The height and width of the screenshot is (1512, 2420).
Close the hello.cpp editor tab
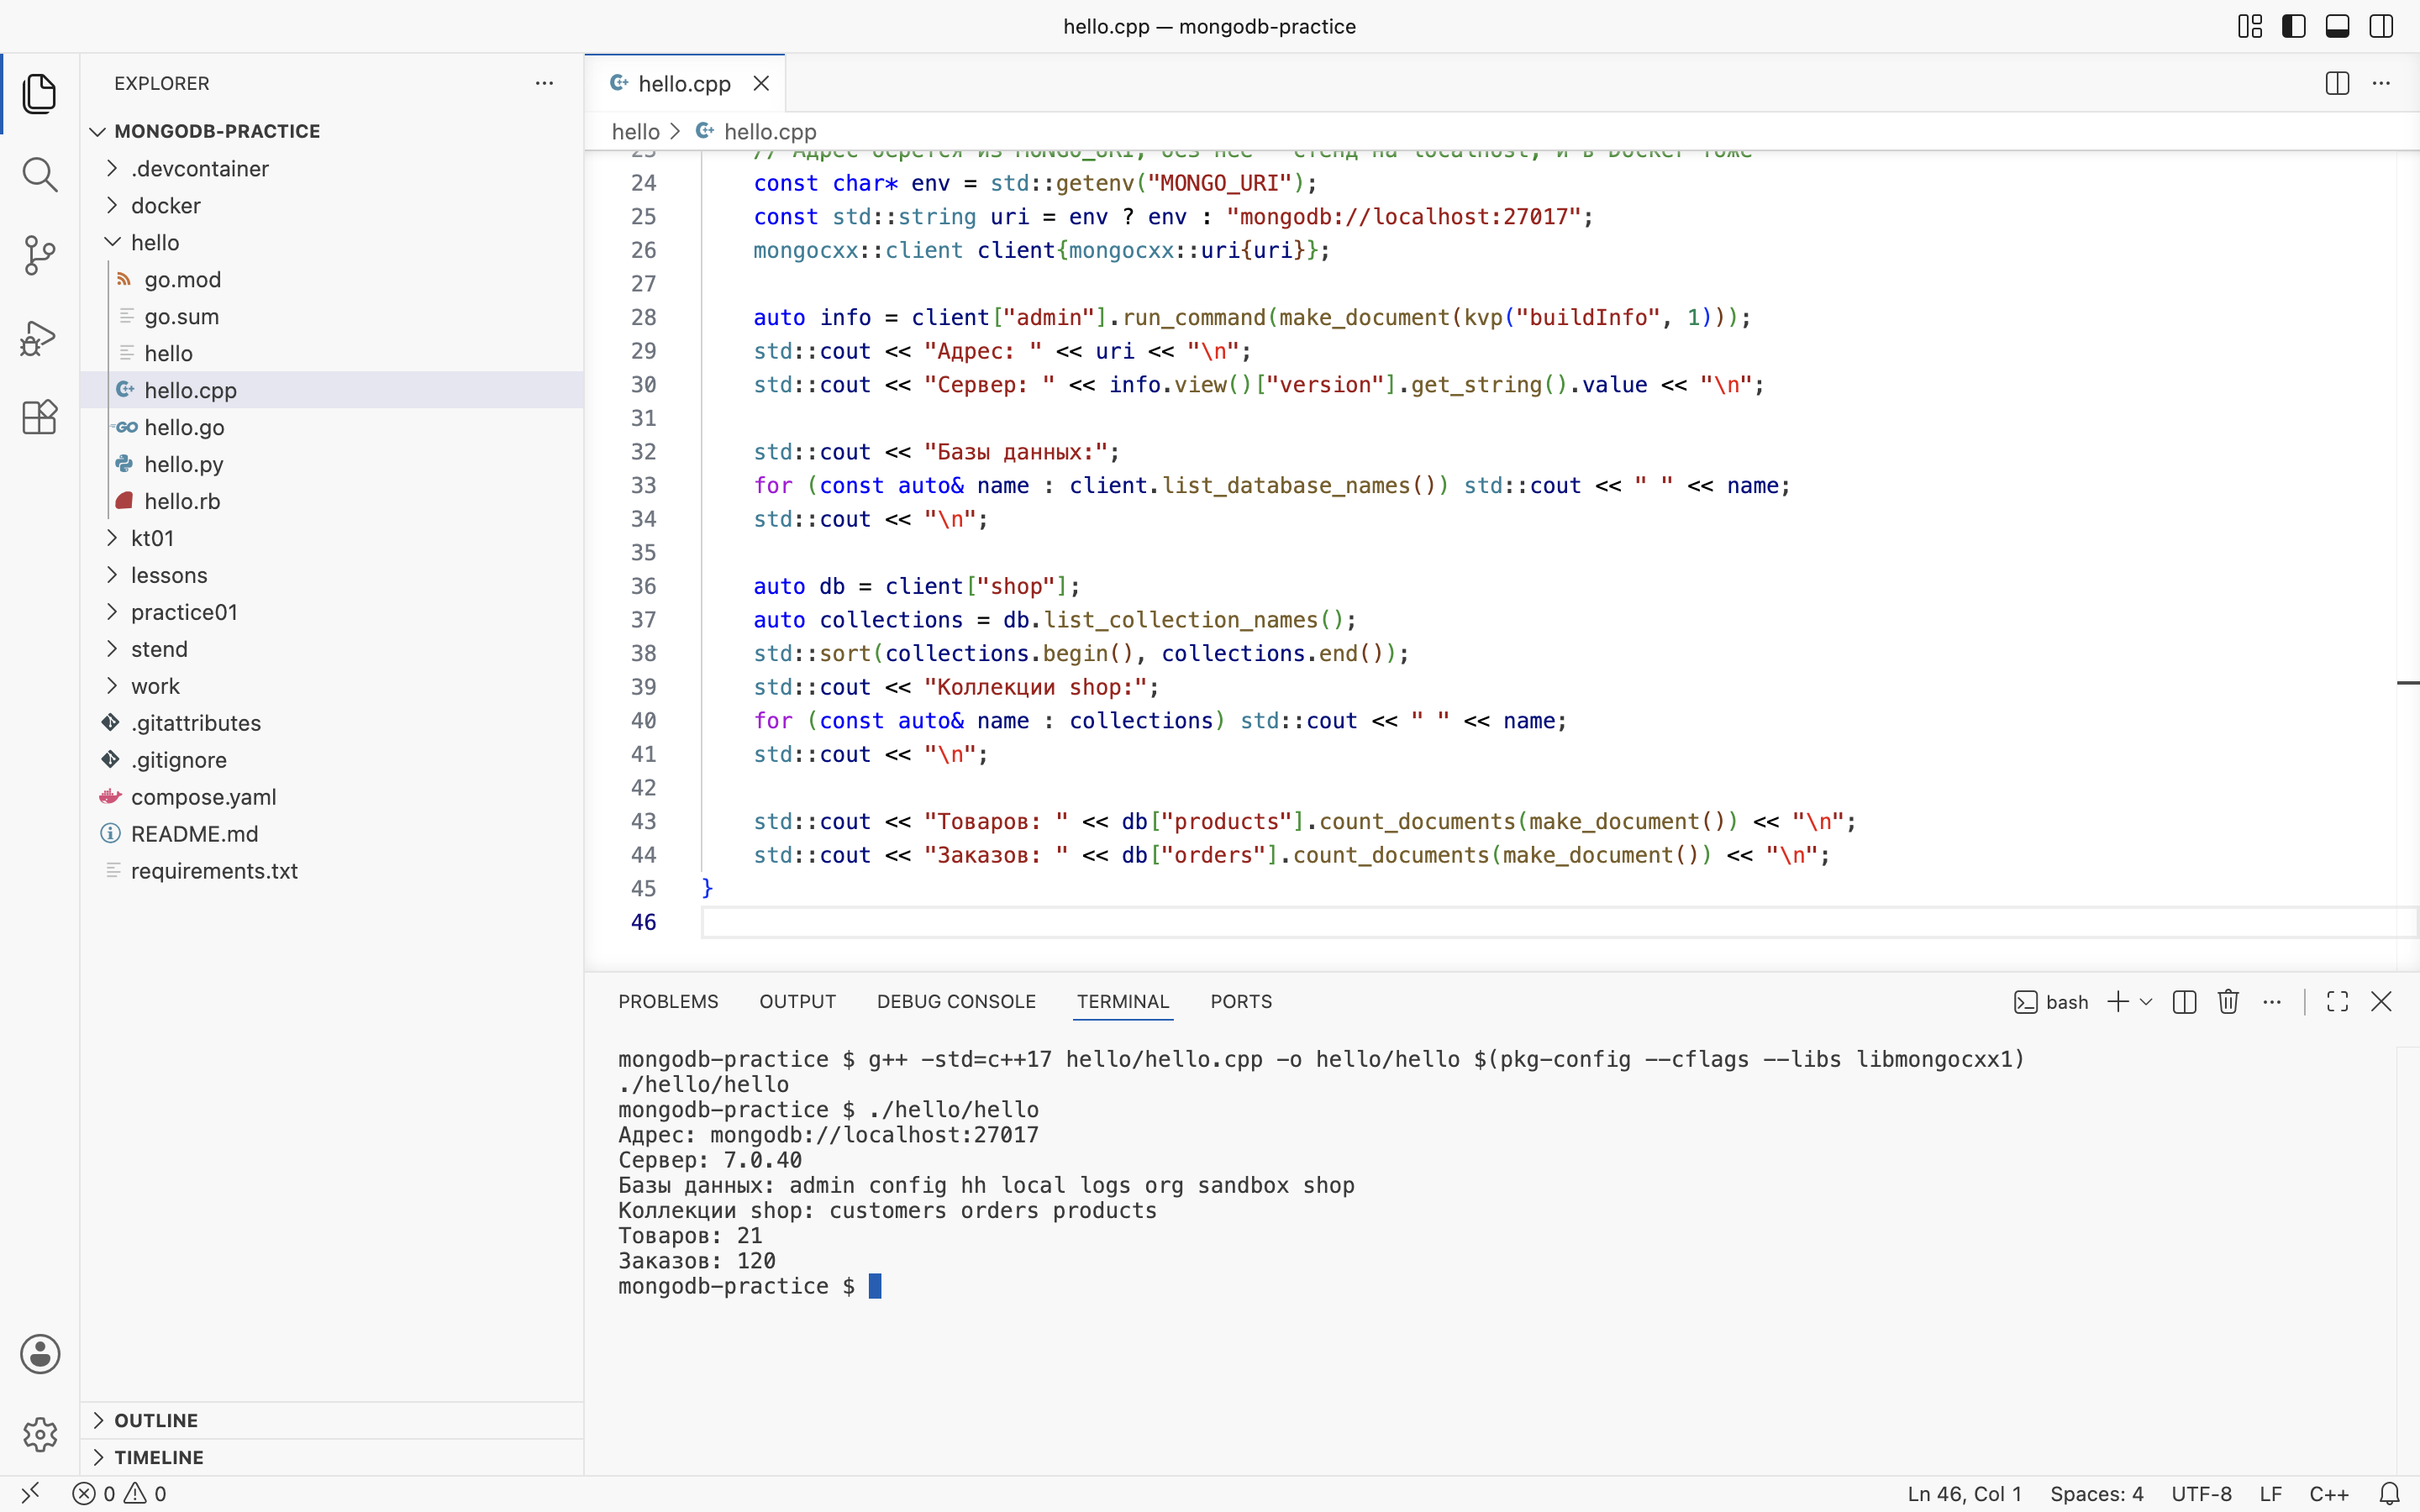click(x=761, y=83)
